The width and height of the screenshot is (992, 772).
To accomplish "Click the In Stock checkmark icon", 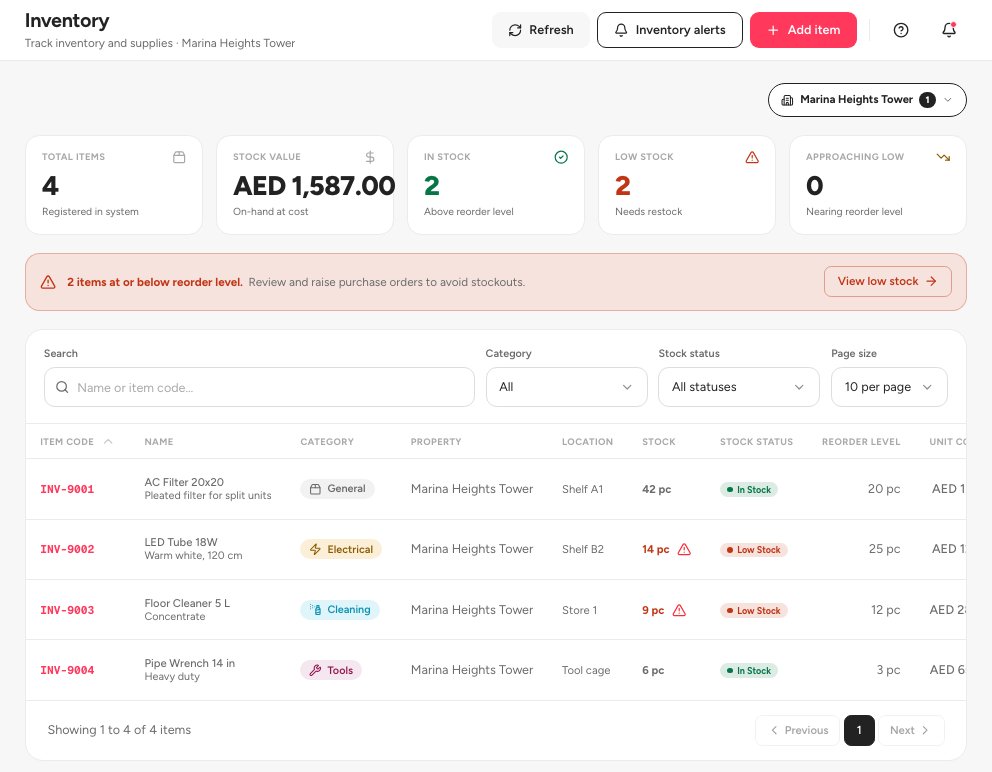I will click(561, 157).
